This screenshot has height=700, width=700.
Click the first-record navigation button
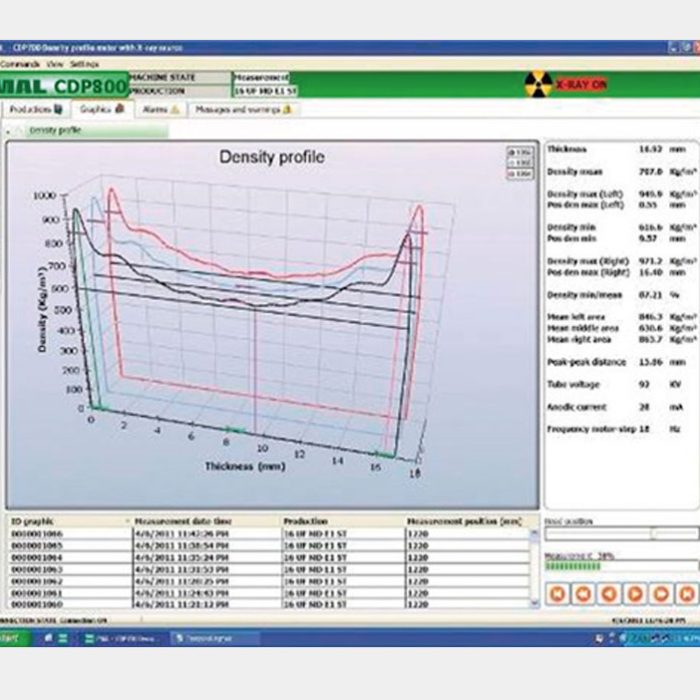pos(556,593)
